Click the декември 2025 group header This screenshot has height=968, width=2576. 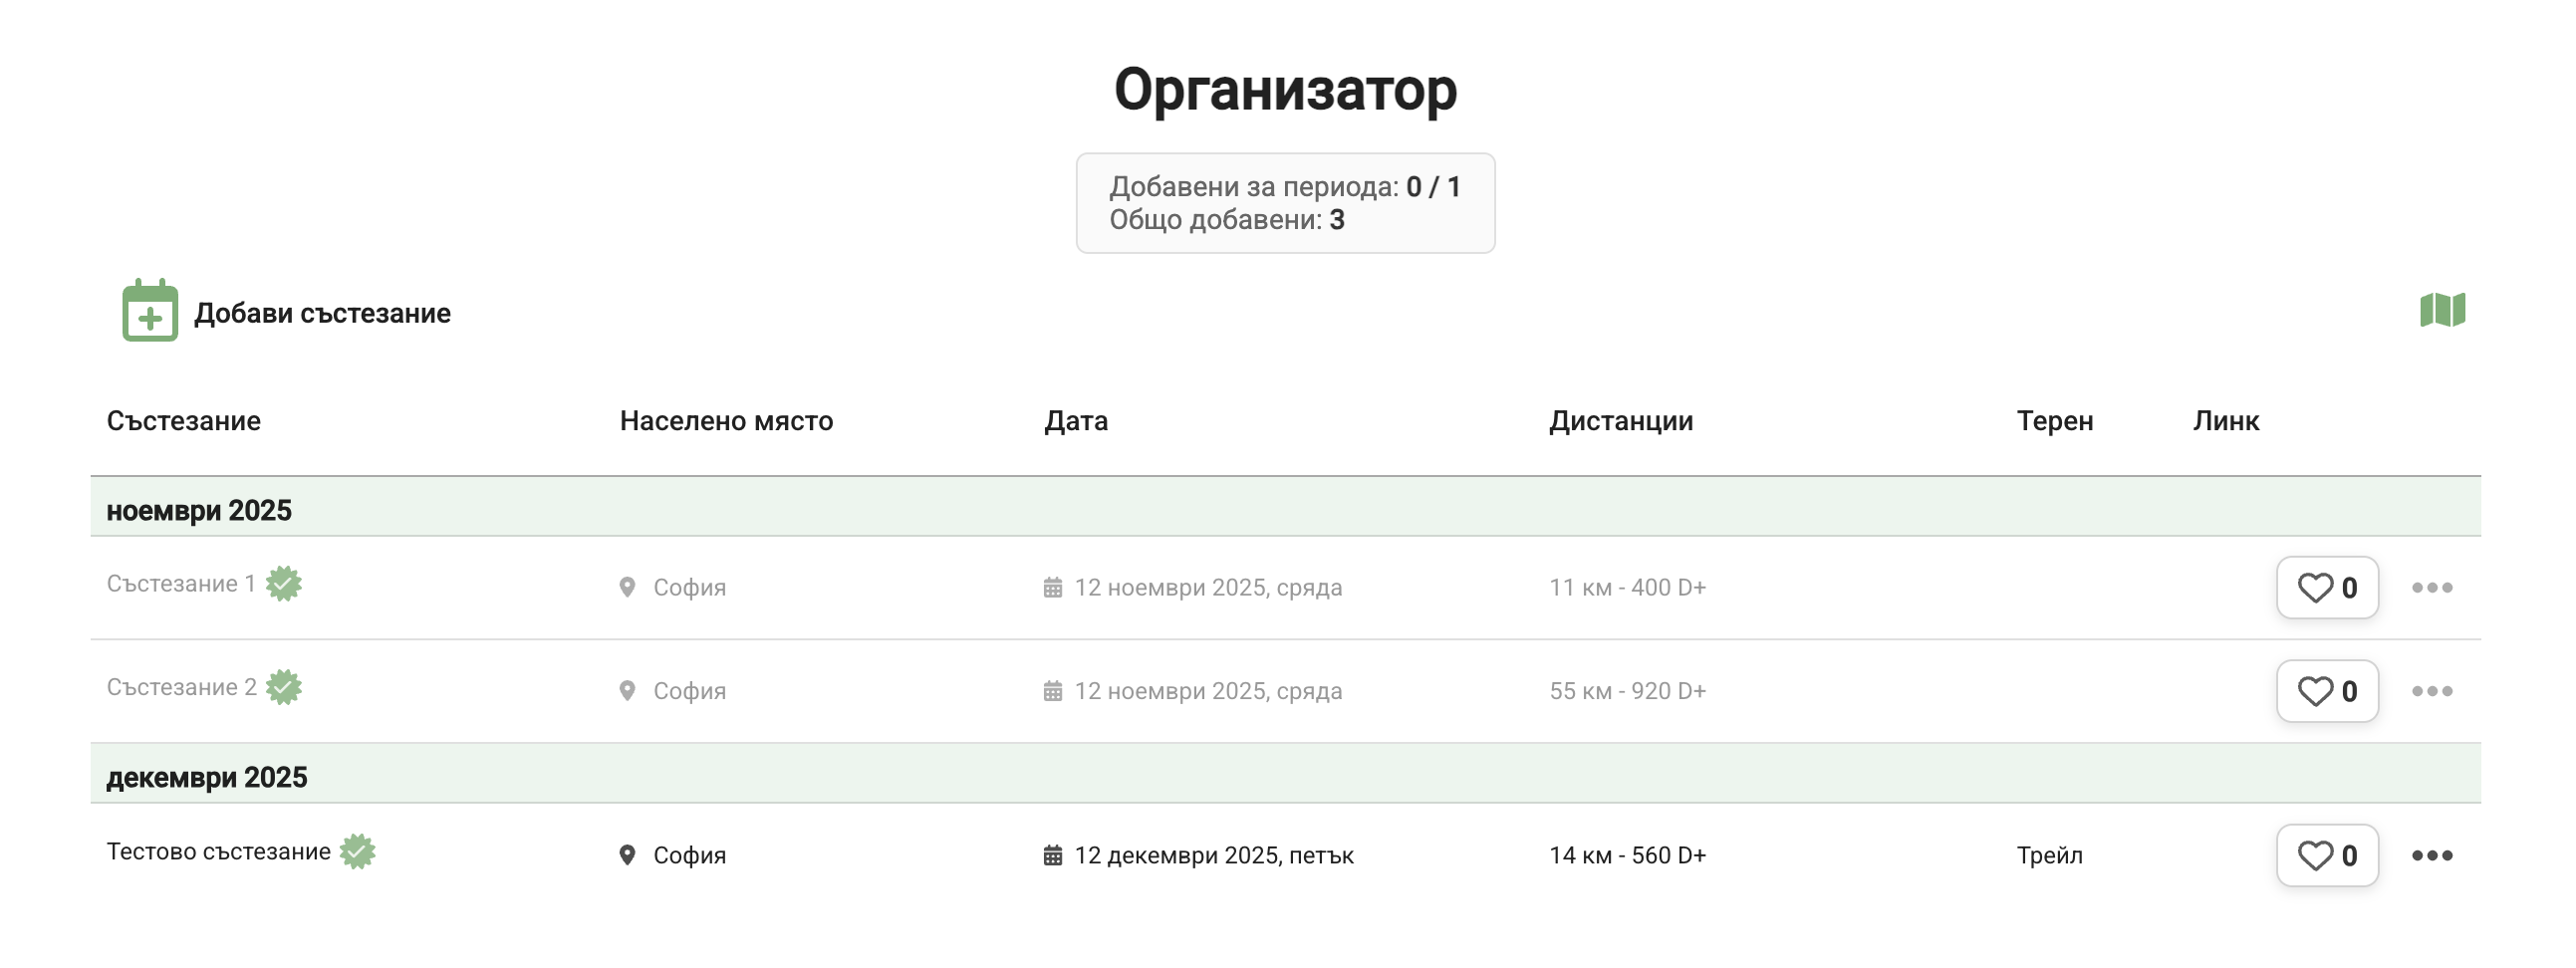207,777
